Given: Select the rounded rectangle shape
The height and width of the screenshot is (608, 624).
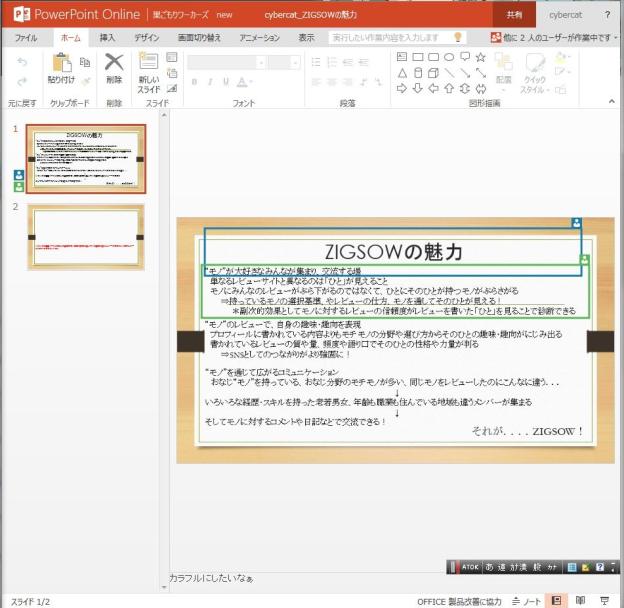Looking at the screenshot, I should (433, 57).
